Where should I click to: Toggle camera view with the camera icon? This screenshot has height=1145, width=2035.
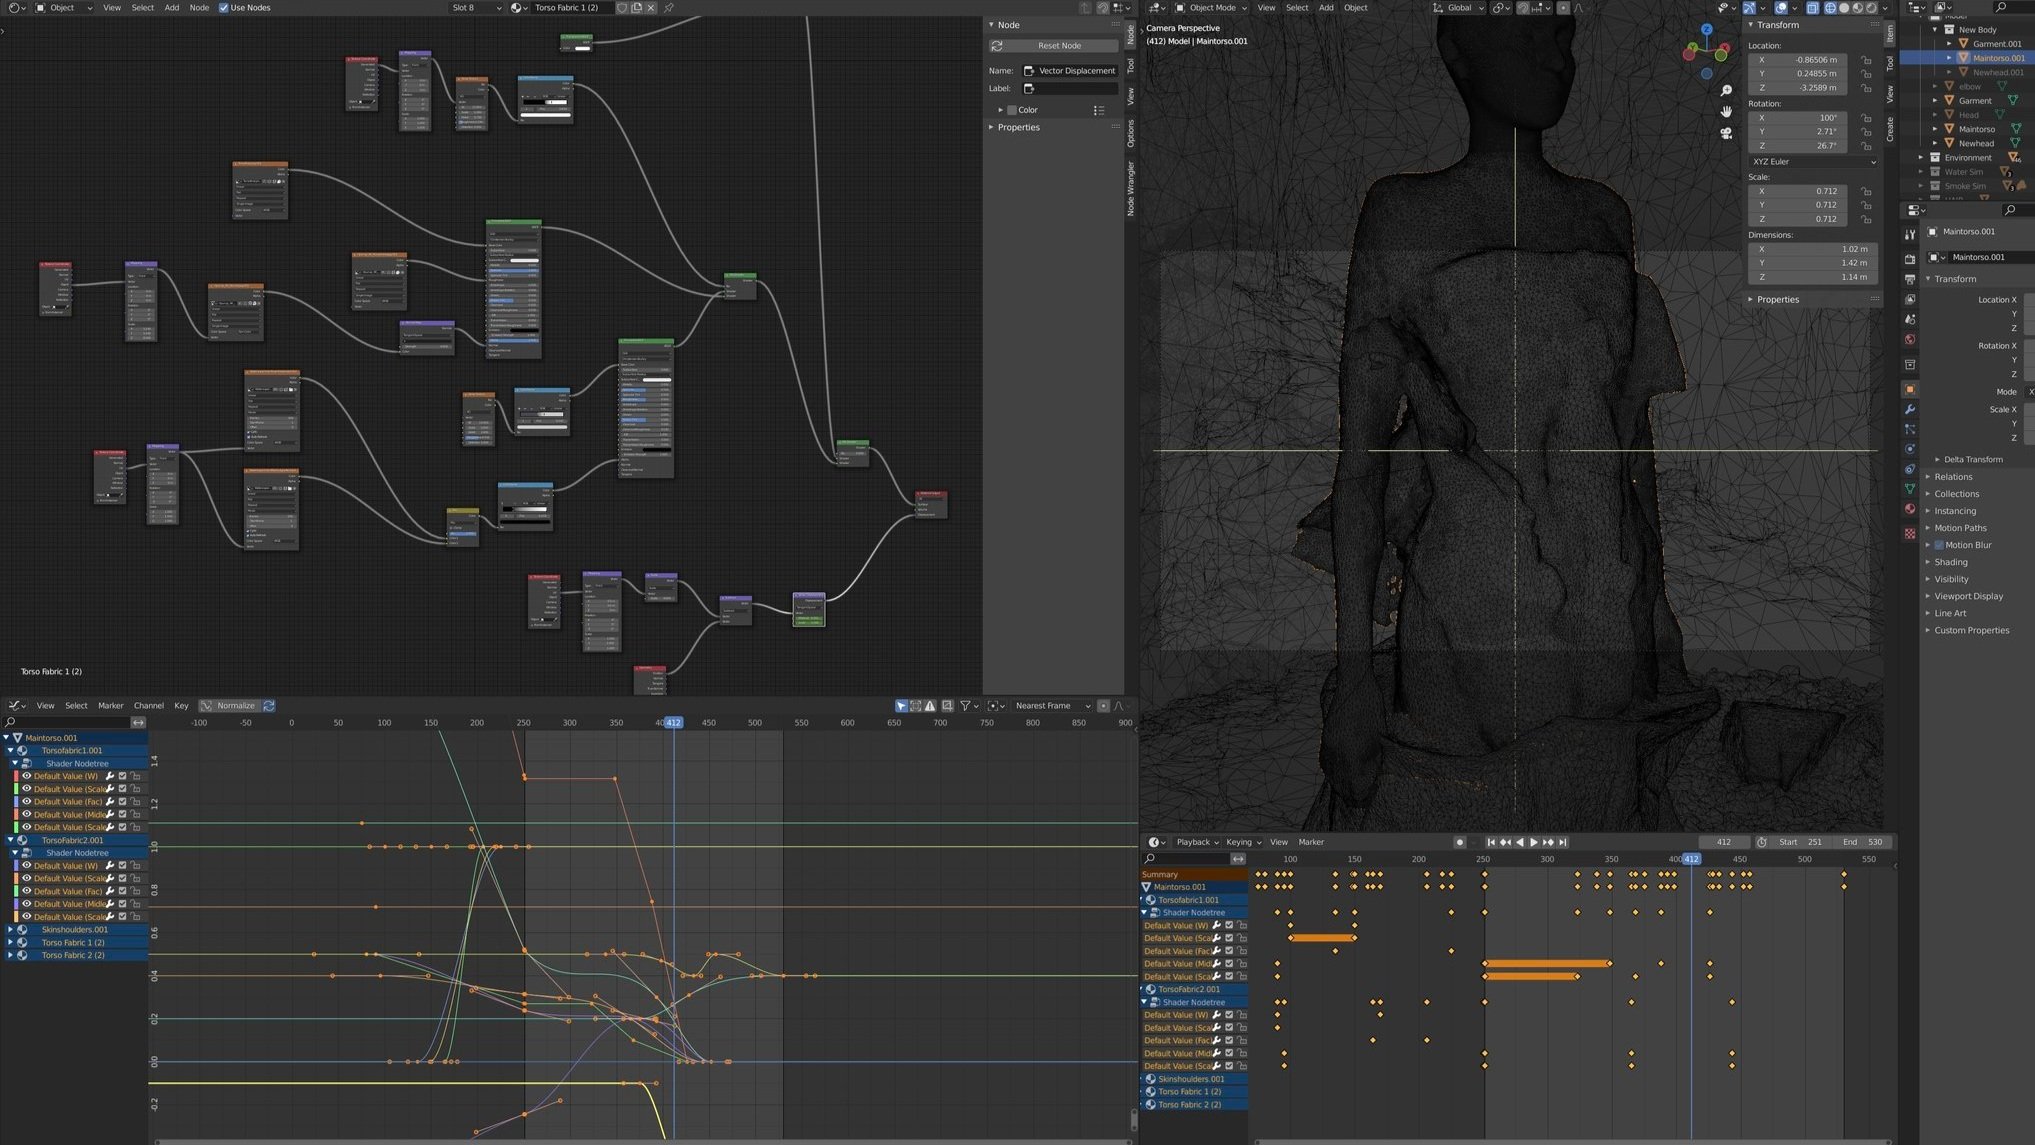coord(1726,133)
